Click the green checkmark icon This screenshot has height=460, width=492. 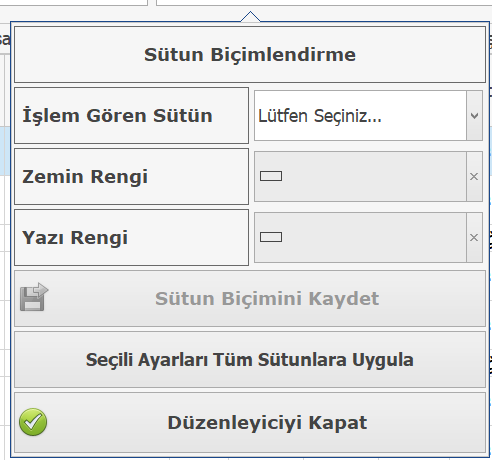pos(33,422)
